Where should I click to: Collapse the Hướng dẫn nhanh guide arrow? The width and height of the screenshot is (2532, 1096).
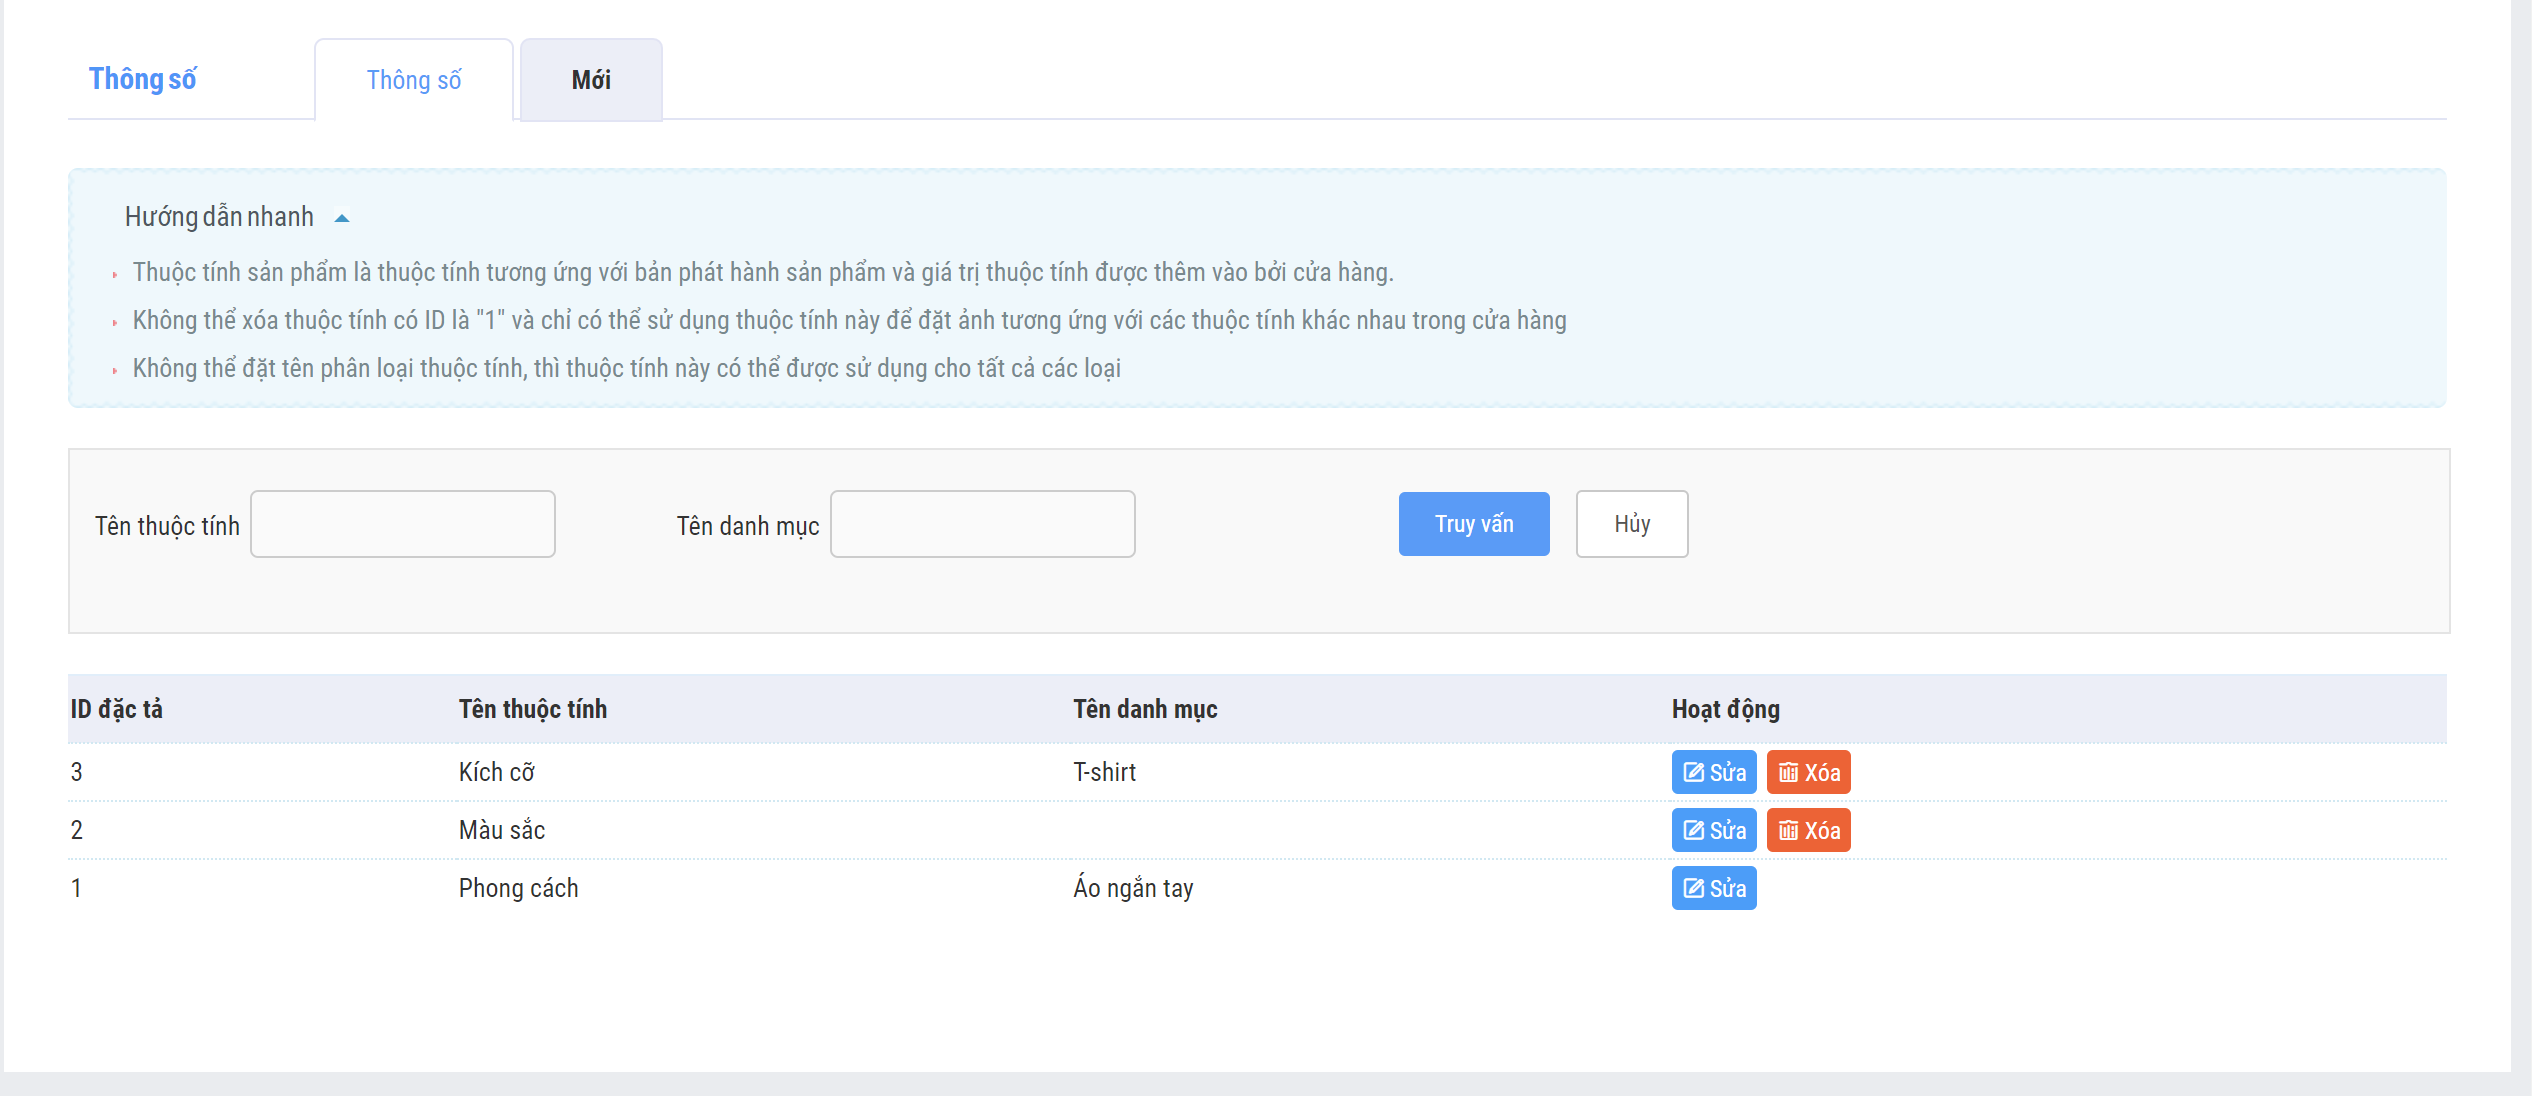click(342, 218)
